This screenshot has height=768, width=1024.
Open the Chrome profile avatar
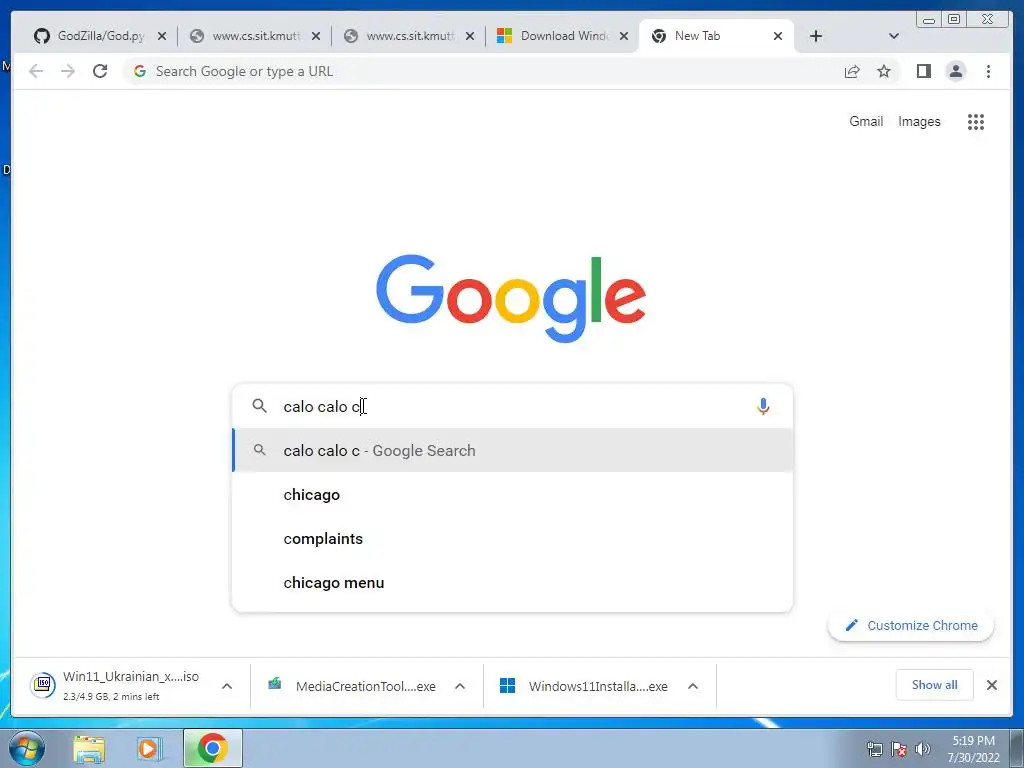(955, 71)
